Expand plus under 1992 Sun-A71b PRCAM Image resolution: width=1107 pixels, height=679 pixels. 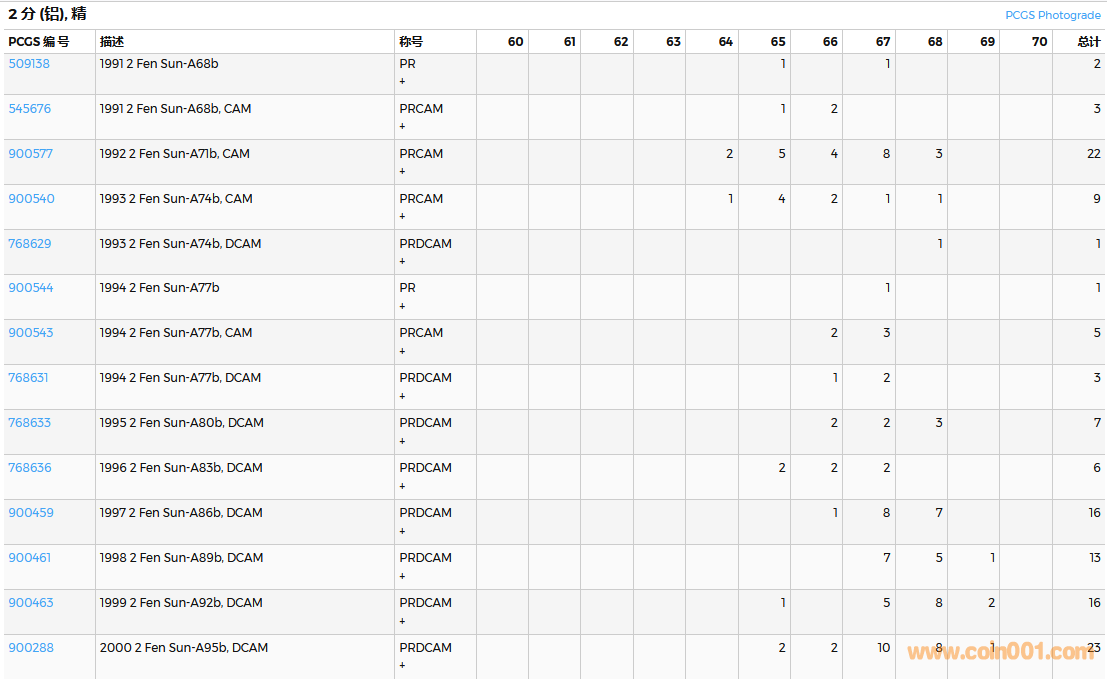point(403,172)
